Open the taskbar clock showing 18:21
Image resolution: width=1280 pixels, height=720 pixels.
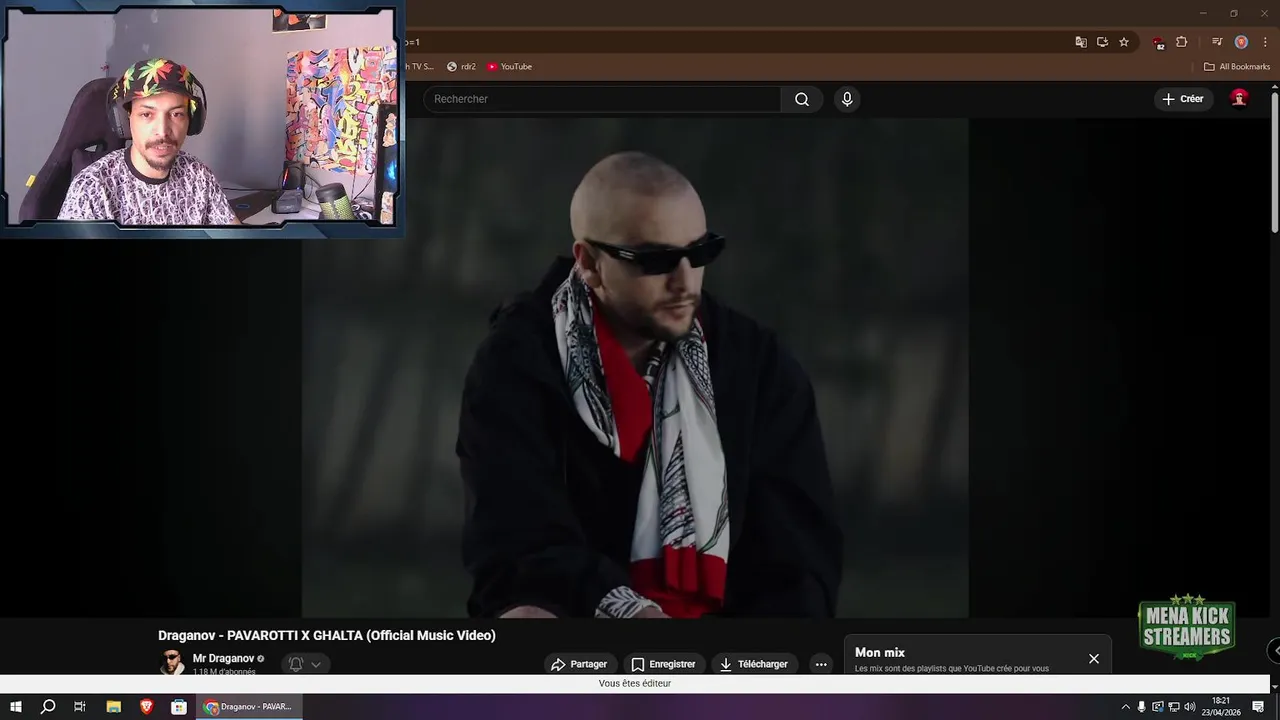[1221, 707]
